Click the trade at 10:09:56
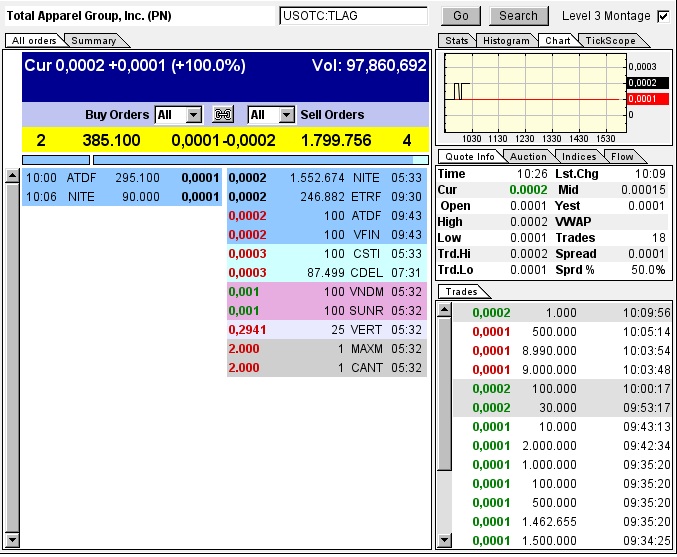 click(x=562, y=312)
